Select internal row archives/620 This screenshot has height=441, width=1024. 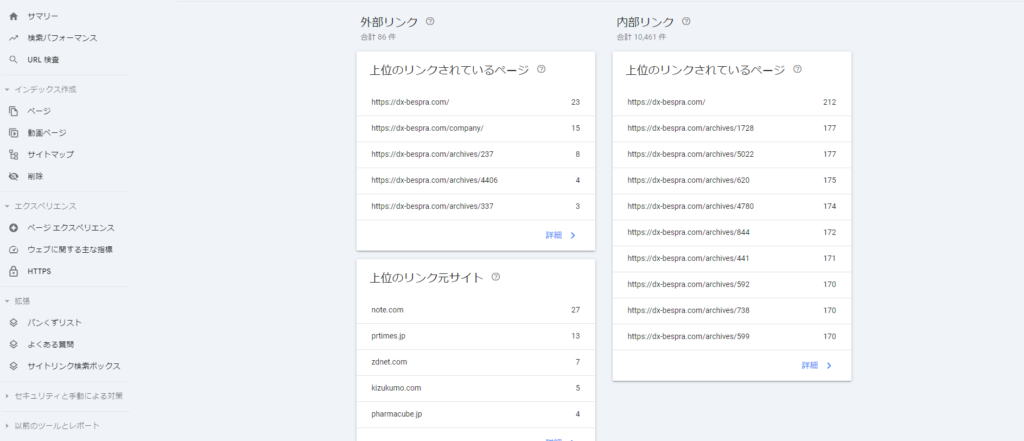click(x=731, y=181)
